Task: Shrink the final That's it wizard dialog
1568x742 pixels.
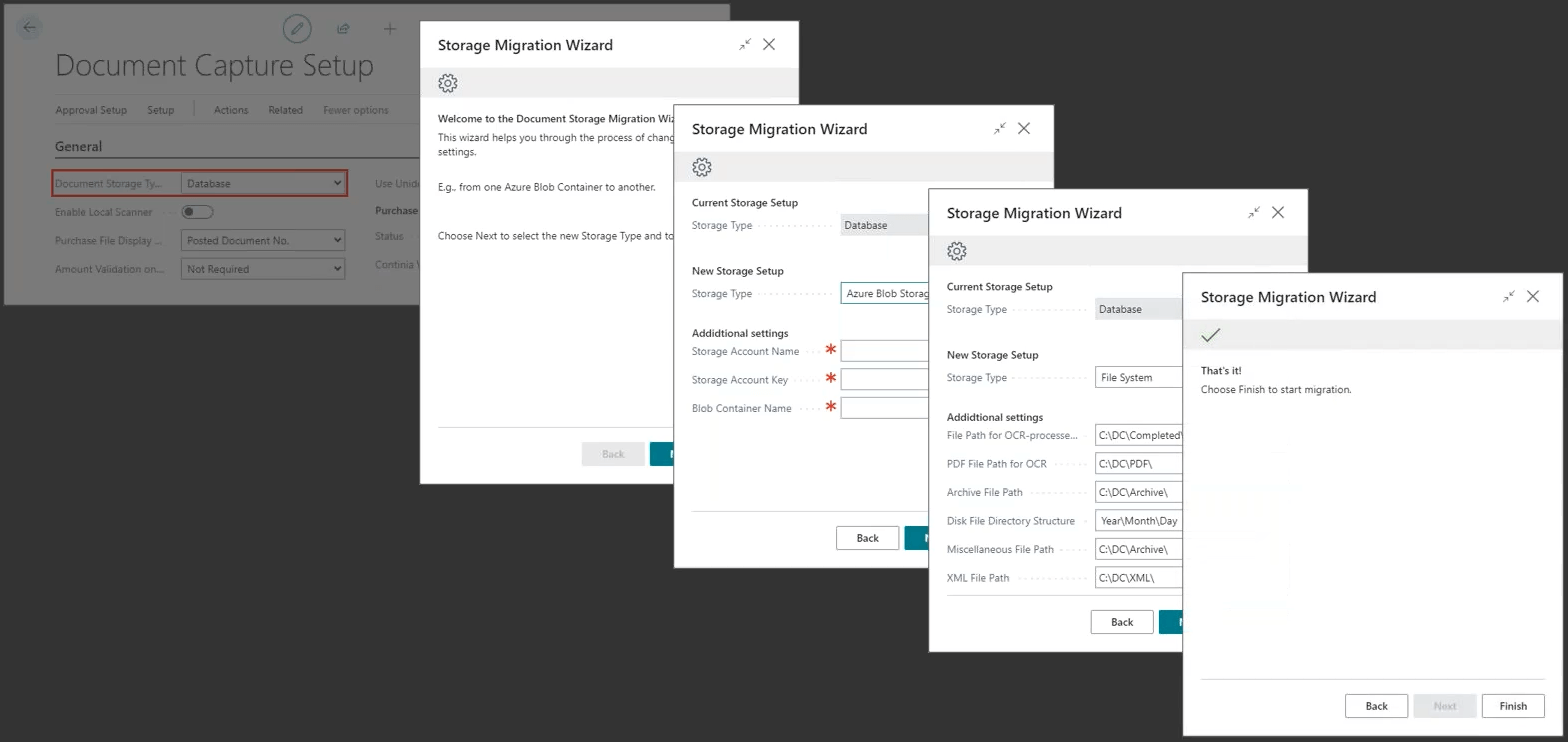Action: pos(1508,297)
